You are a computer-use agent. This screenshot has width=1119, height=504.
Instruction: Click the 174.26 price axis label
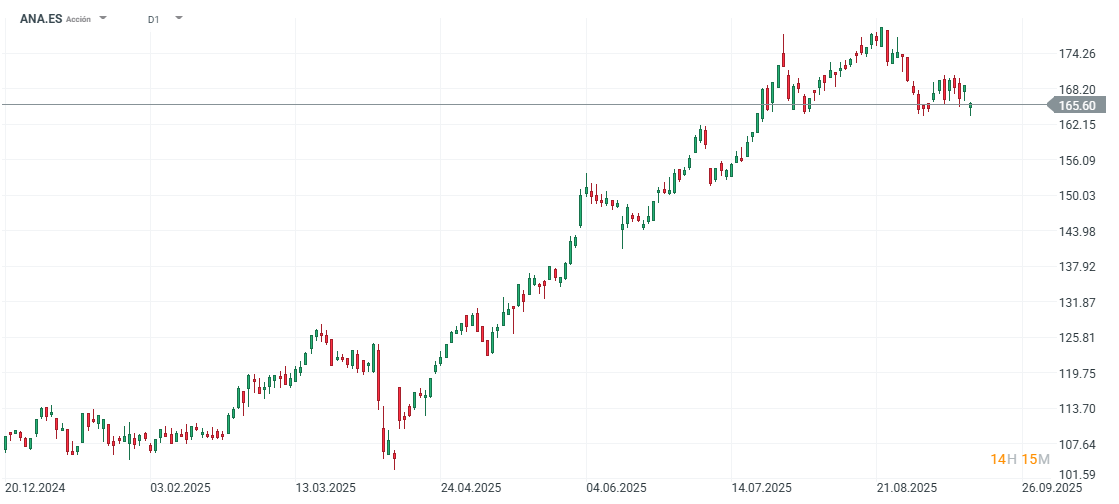pos(1077,54)
